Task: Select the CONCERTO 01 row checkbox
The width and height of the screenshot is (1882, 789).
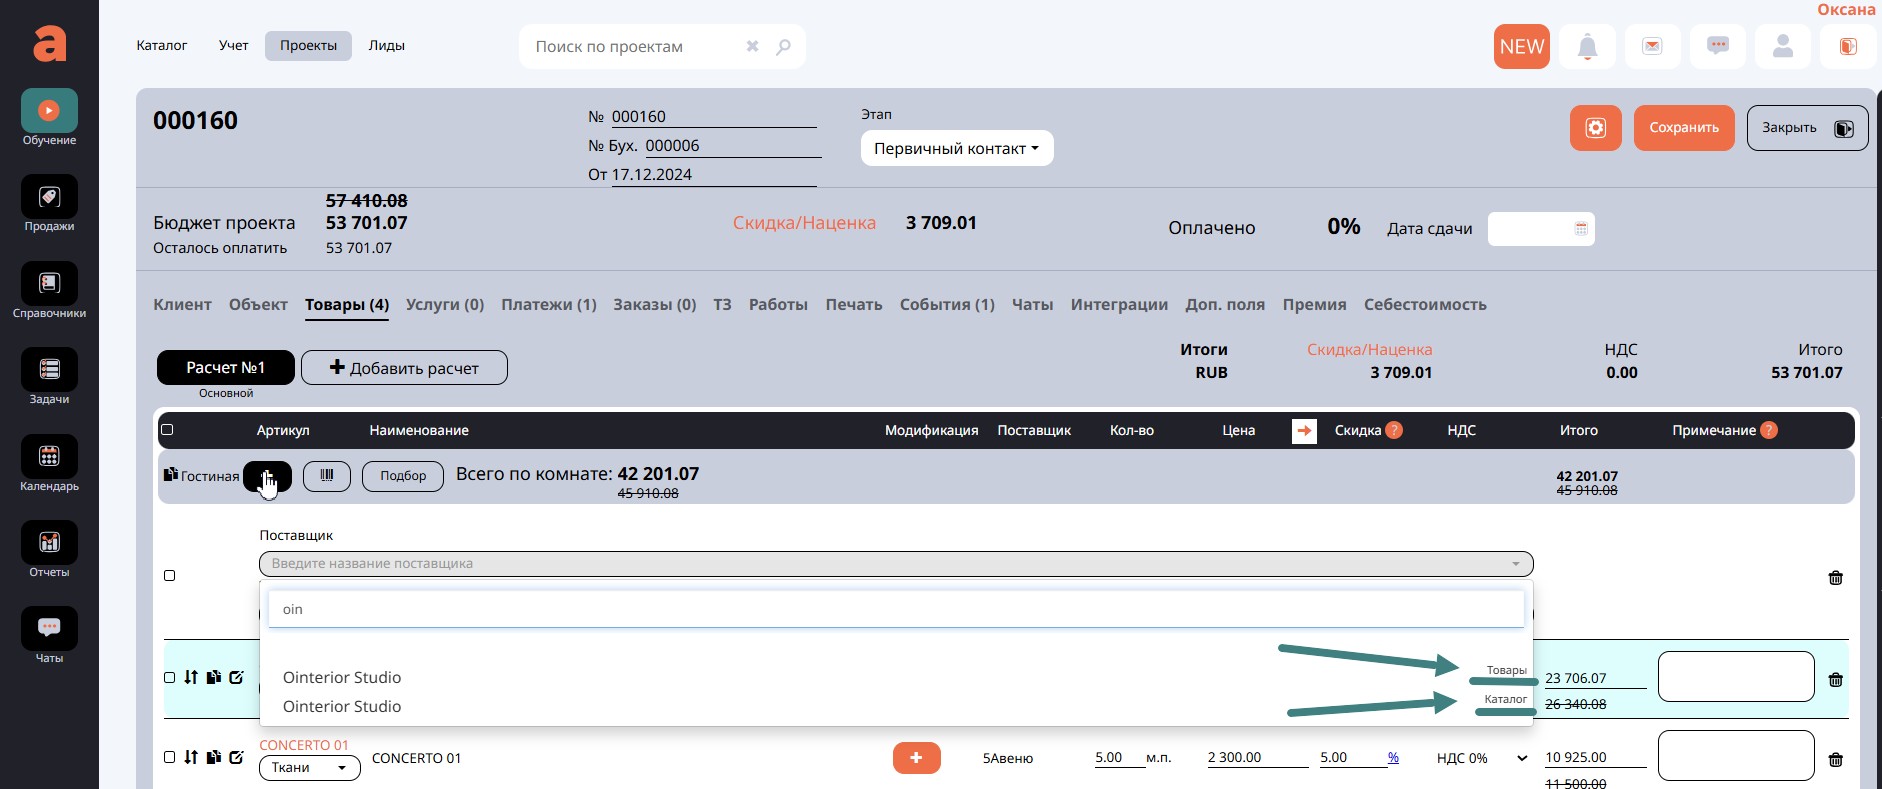Action: (x=170, y=758)
